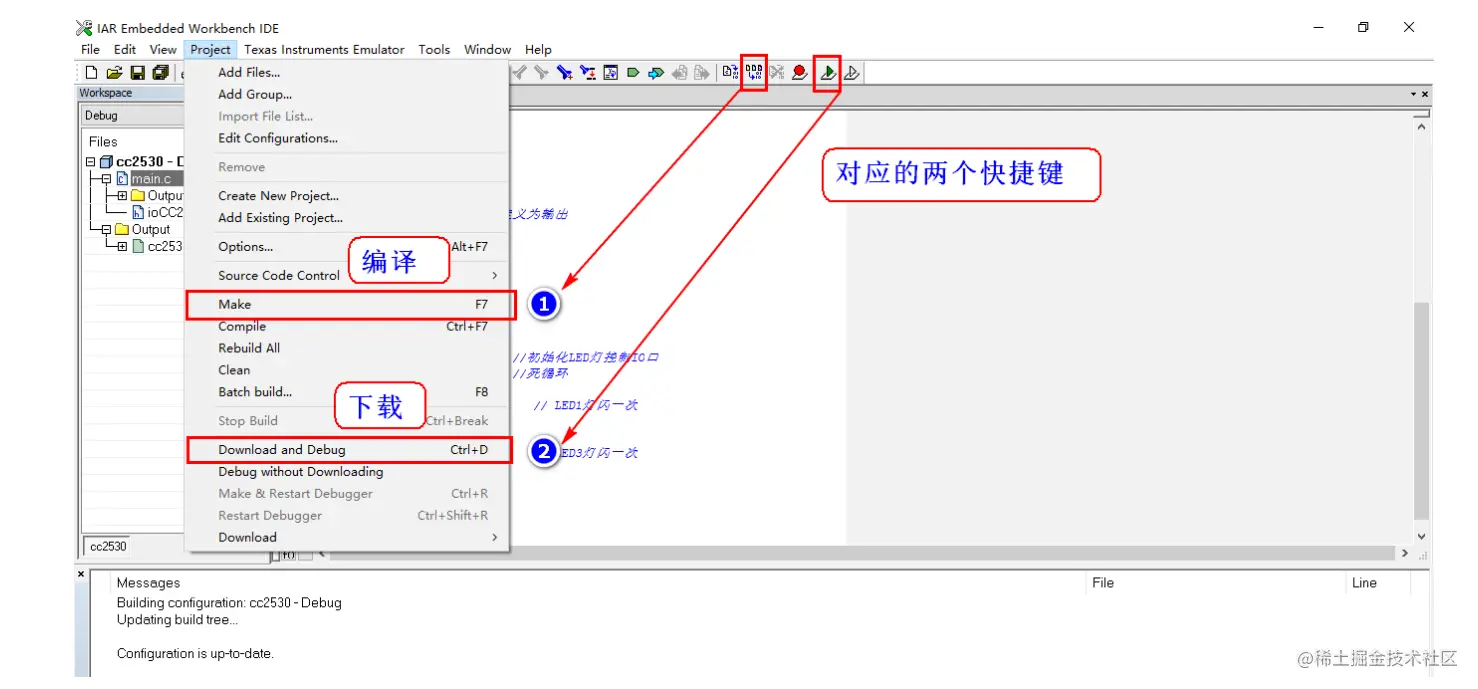Click the Open file folder icon
Viewport: 1478px width, 689px height.
click(x=114, y=72)
